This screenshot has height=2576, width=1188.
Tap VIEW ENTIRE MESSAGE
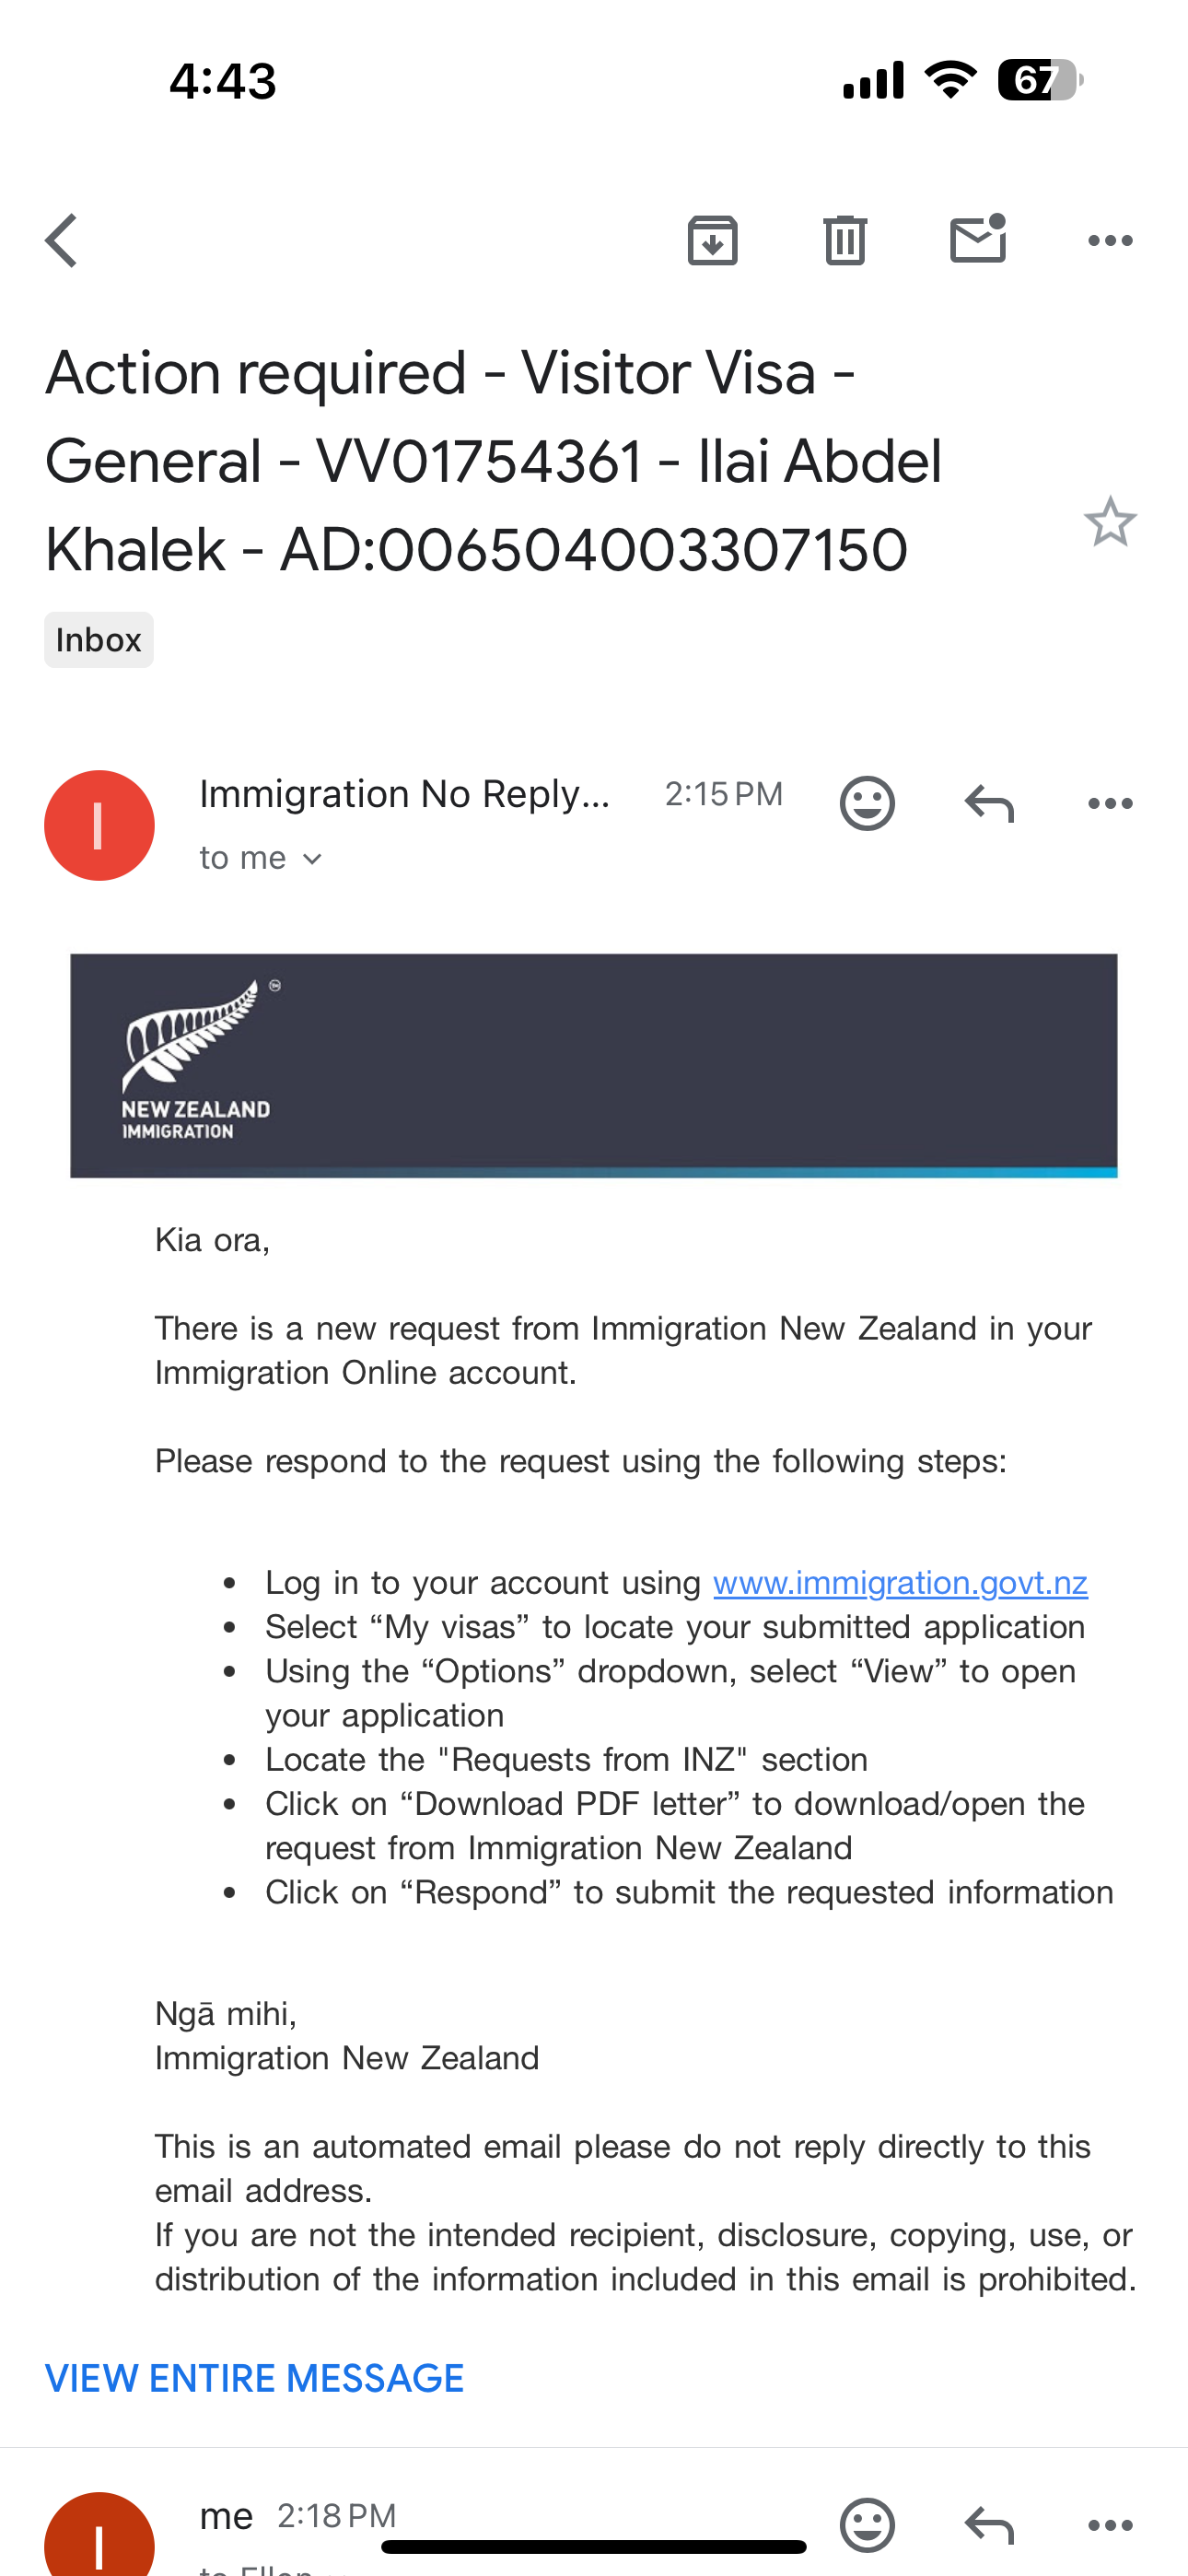pyautogui.click(x=254, y=2378)
